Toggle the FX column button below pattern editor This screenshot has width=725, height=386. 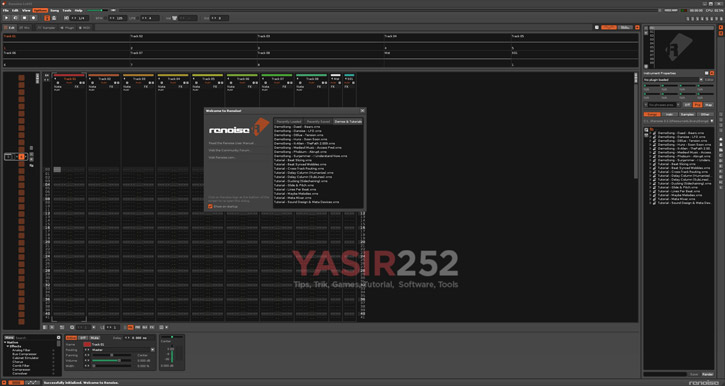click(152, 327)
